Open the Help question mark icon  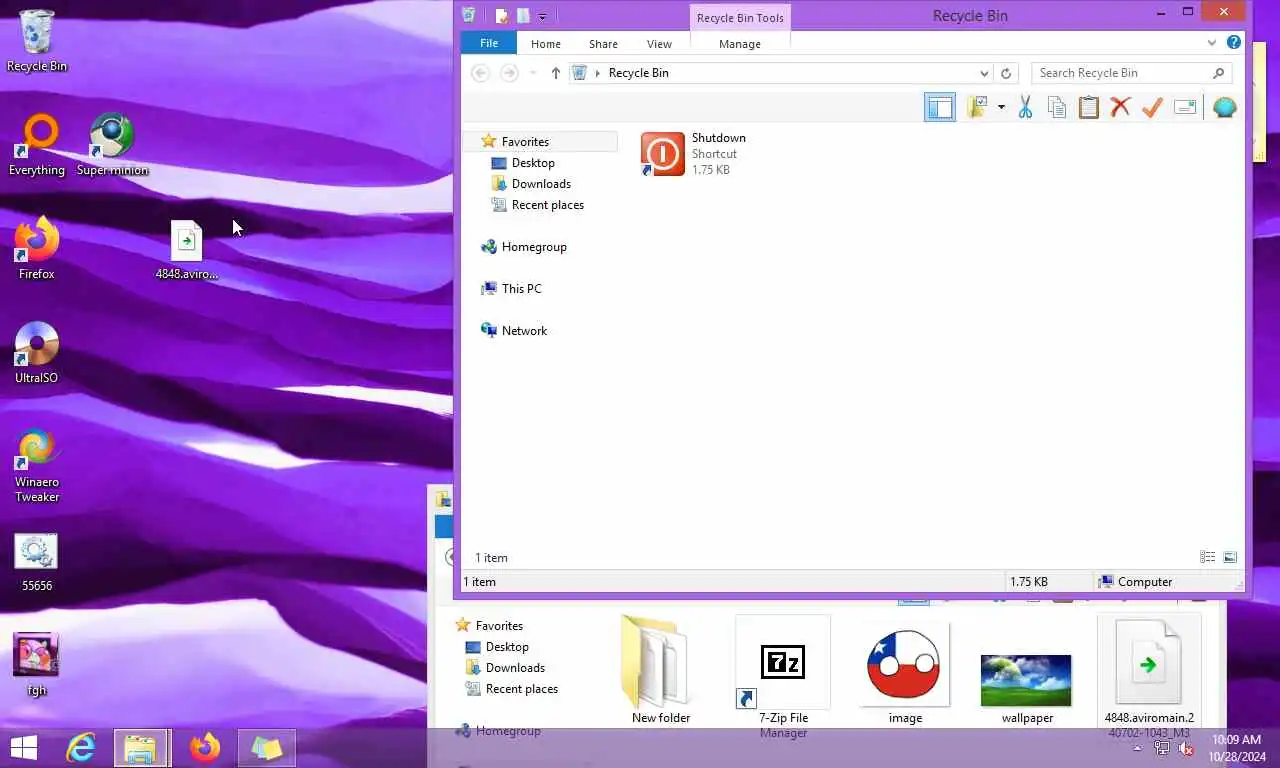pos(1234,43)
